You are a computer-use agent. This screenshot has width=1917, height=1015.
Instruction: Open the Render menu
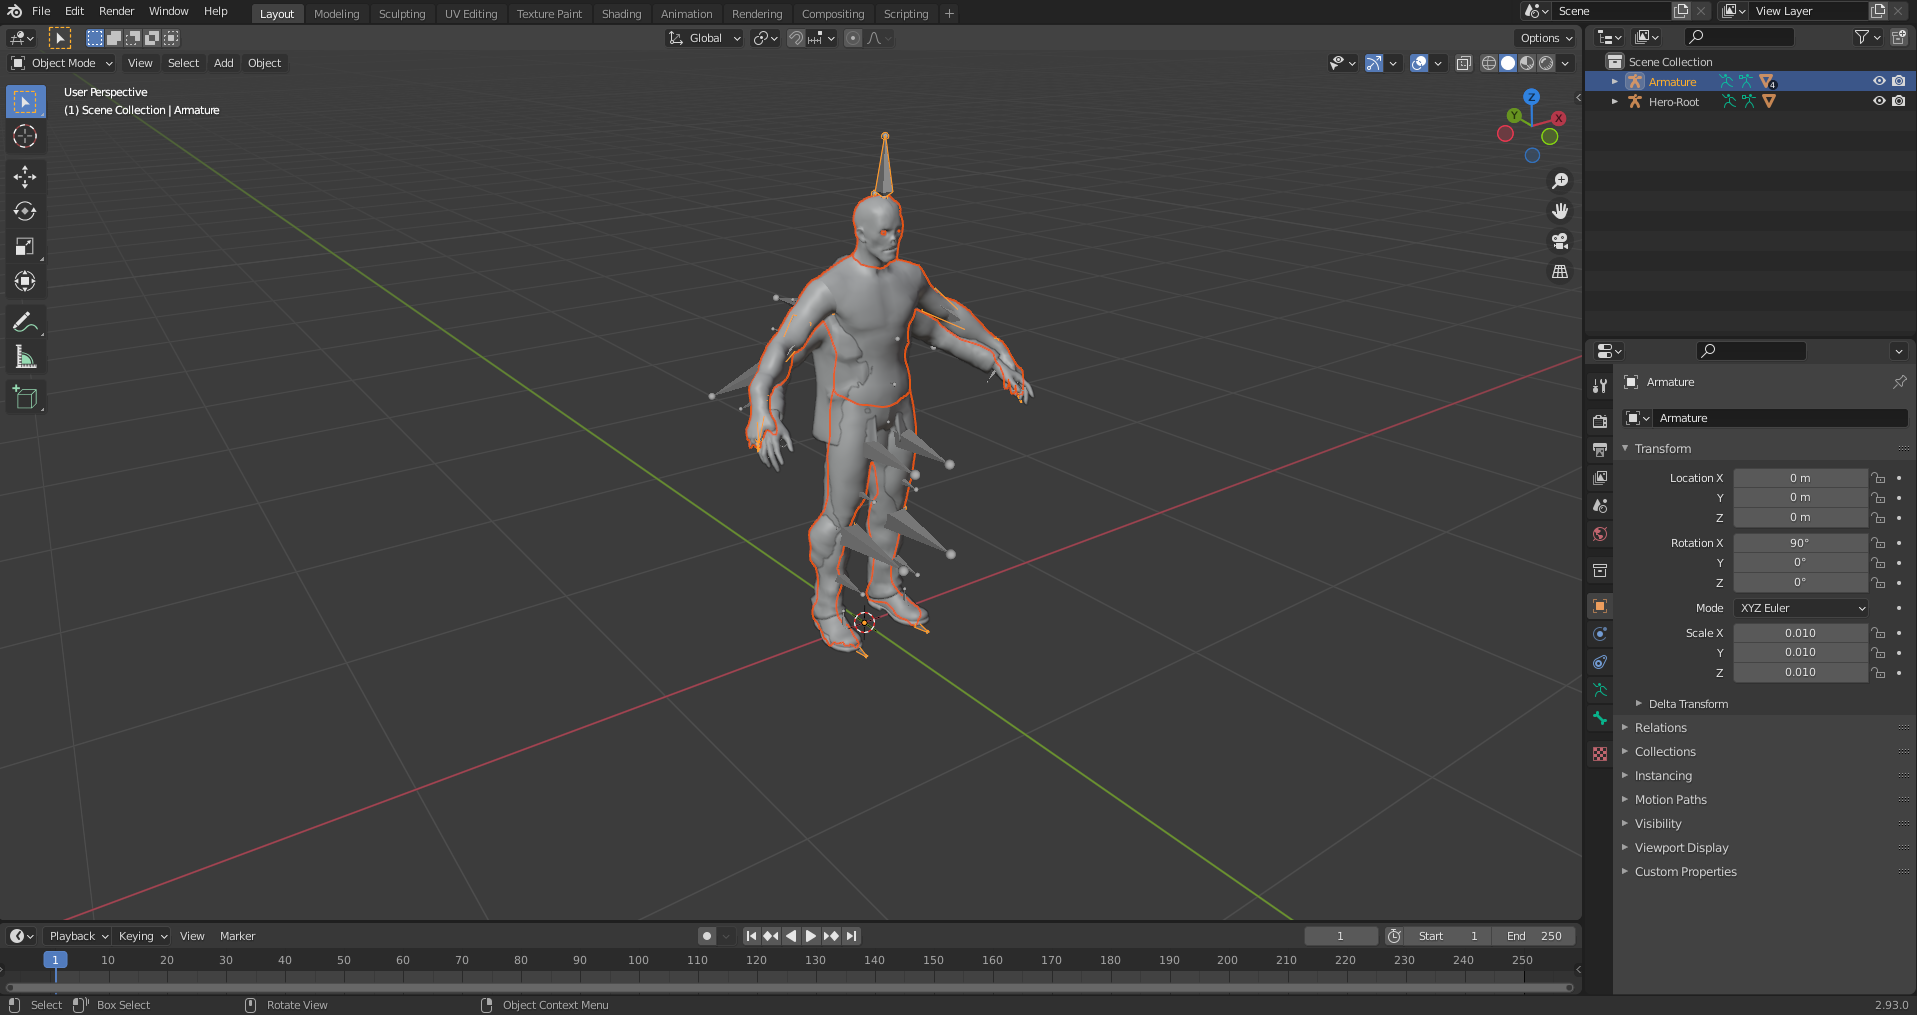tap(116, 11)
